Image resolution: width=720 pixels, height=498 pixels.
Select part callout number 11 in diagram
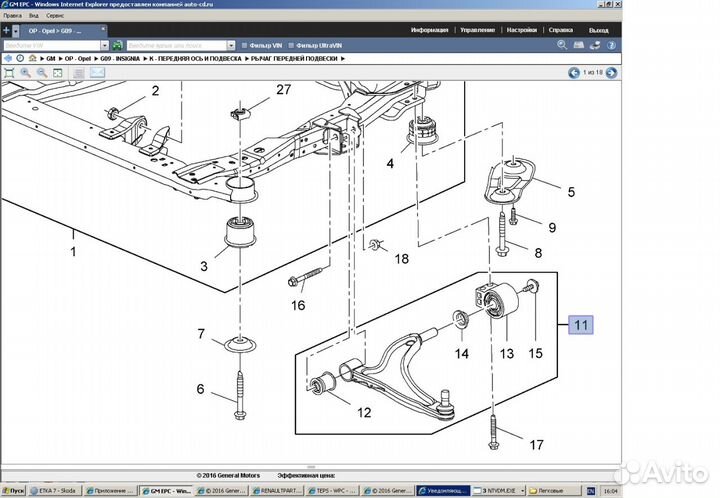pos(581,323)
